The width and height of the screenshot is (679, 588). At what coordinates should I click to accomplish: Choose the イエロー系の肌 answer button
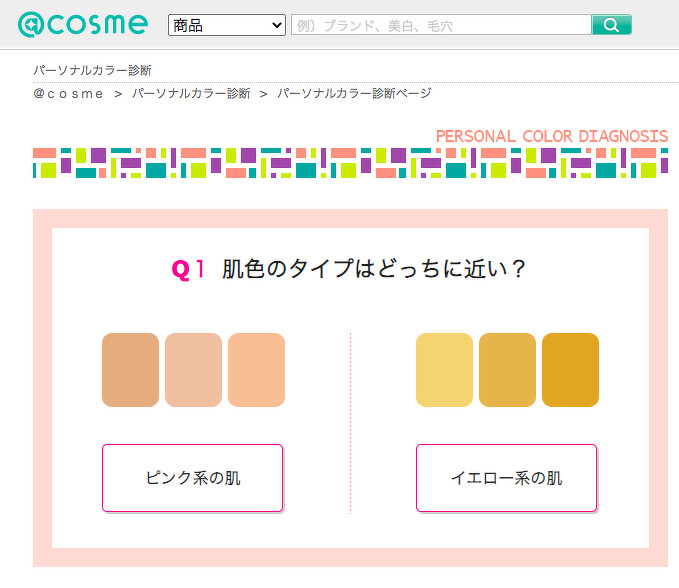coord(507,478)
